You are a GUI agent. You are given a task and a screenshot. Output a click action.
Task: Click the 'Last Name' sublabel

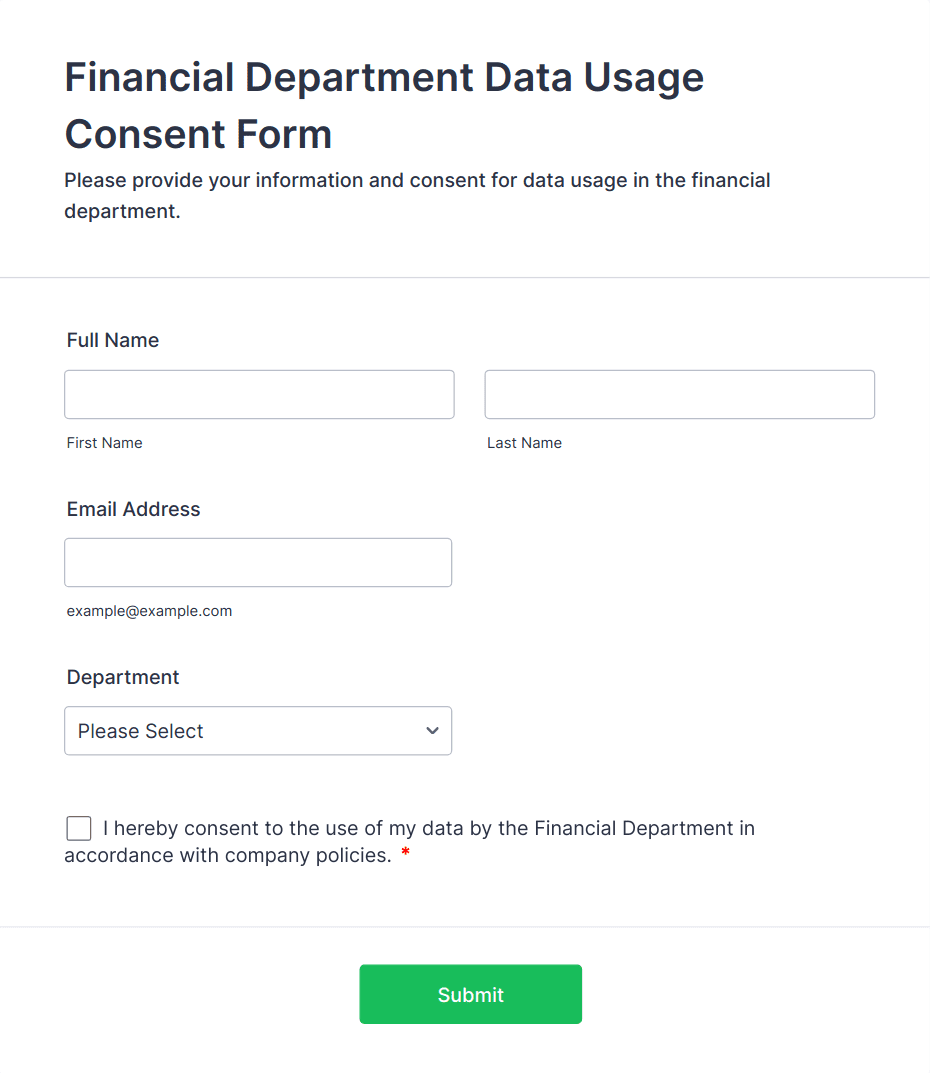[x=524, y=443]
